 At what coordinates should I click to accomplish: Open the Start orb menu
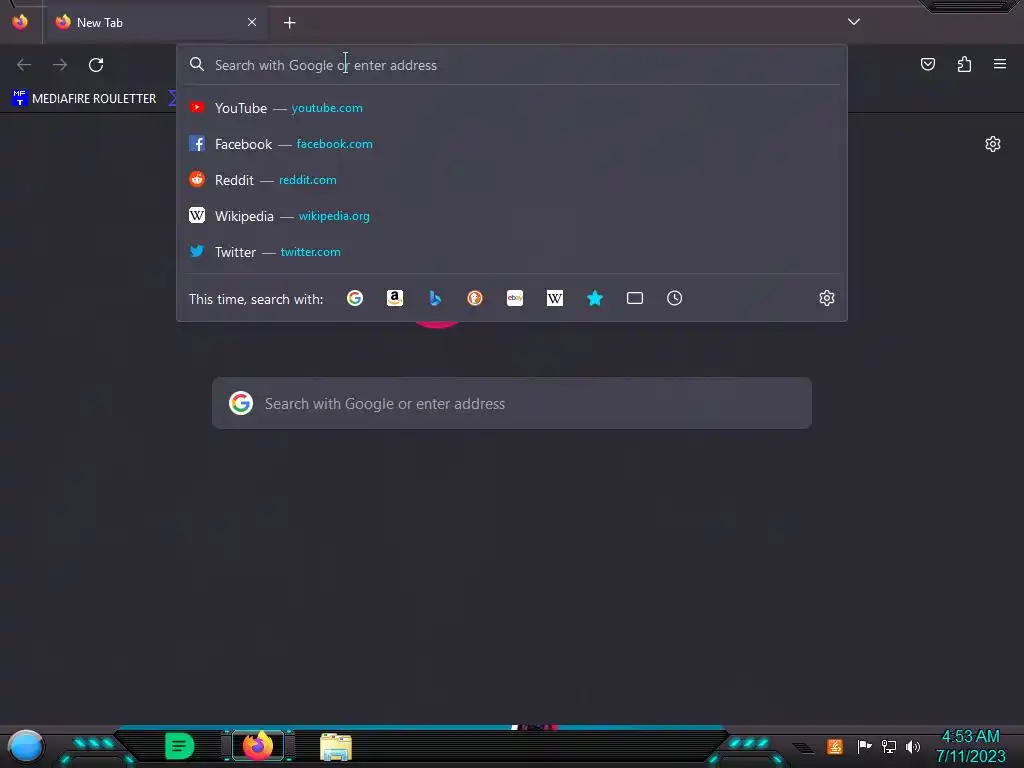coord(26,747)
